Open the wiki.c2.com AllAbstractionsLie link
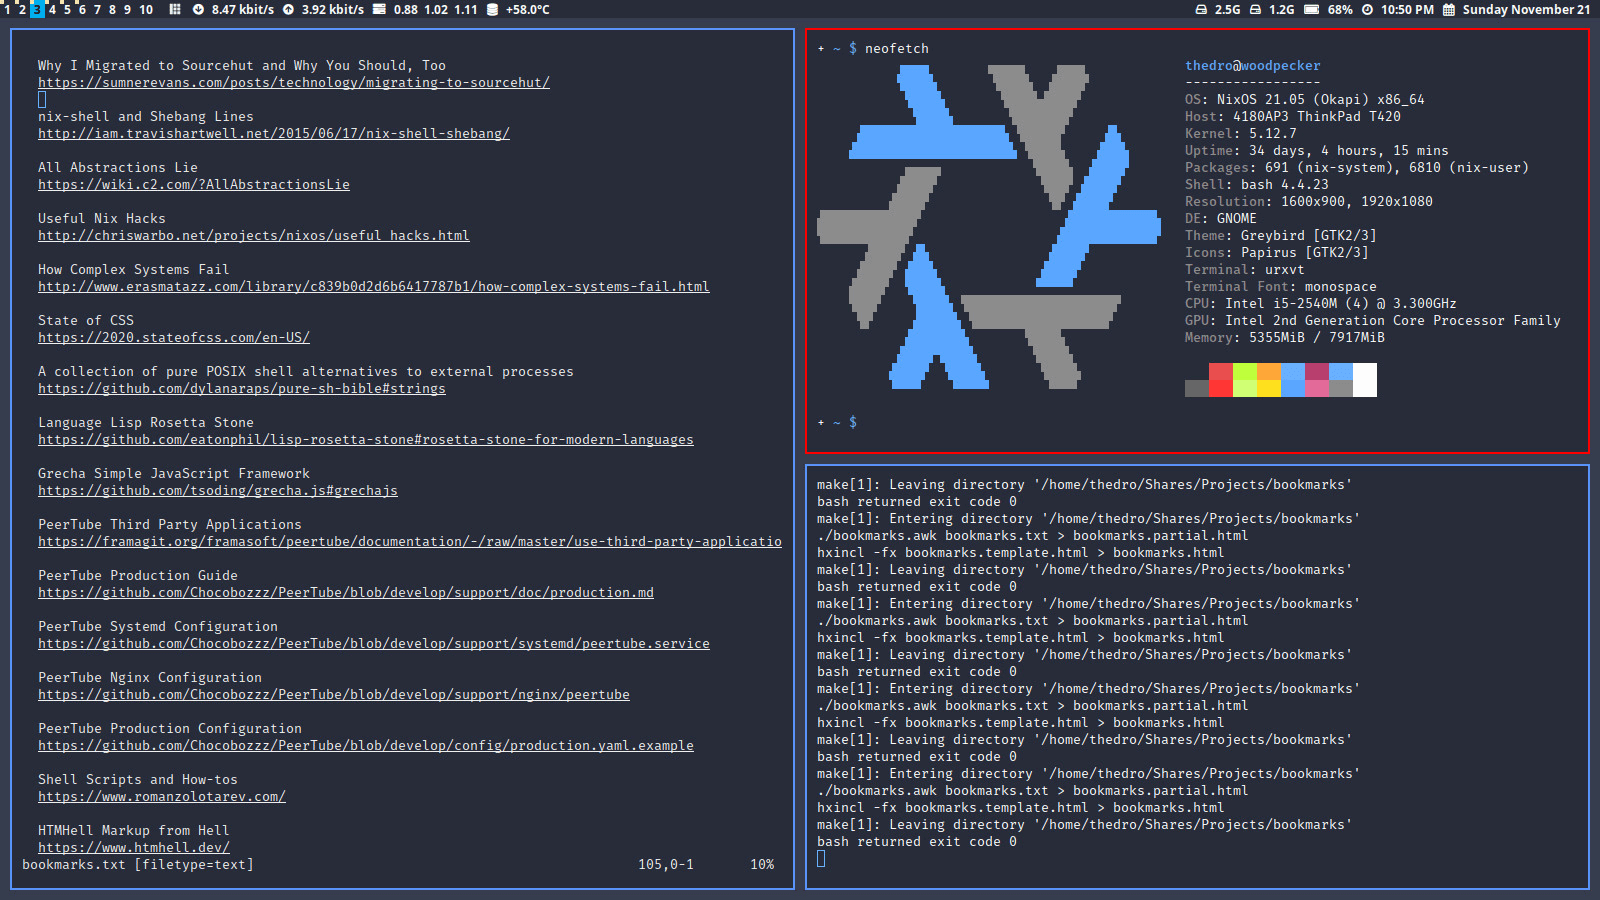The image size is (1600, 900). tap(194, 185)
